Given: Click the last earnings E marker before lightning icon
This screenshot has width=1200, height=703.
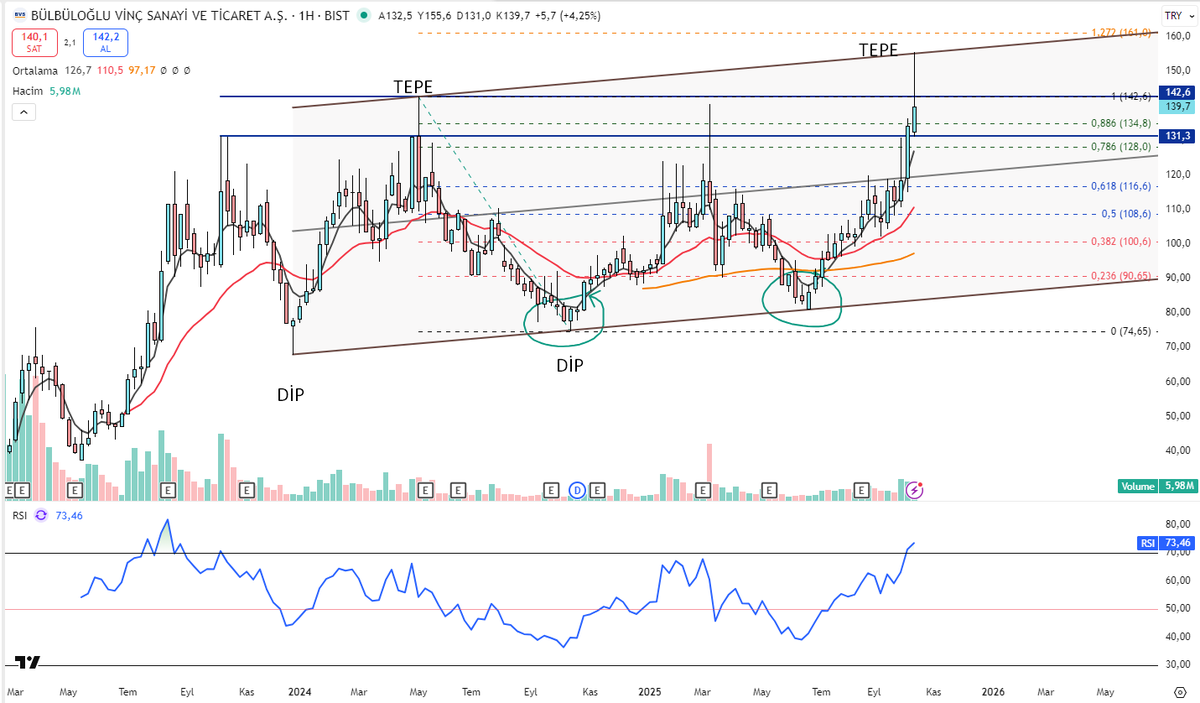Looking at the screenshot, I should click(x=863, y=490).
